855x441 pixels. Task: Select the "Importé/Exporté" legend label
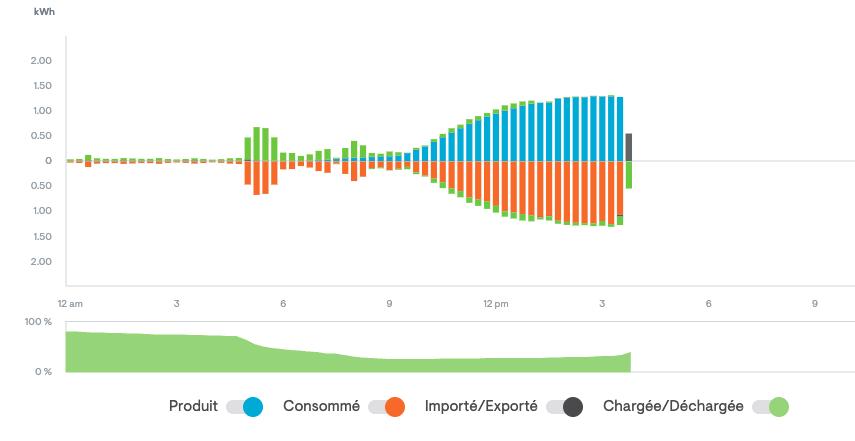coord(481,407)
